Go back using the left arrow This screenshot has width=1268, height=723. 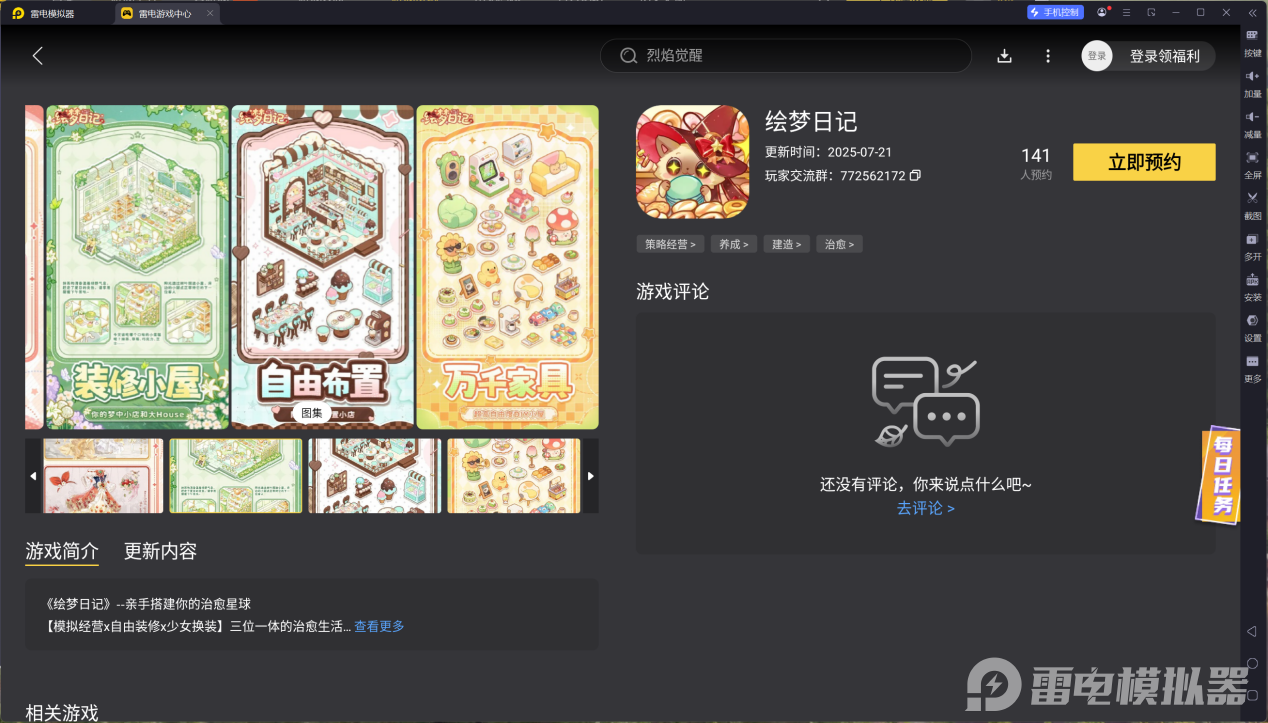pos(38,56)
